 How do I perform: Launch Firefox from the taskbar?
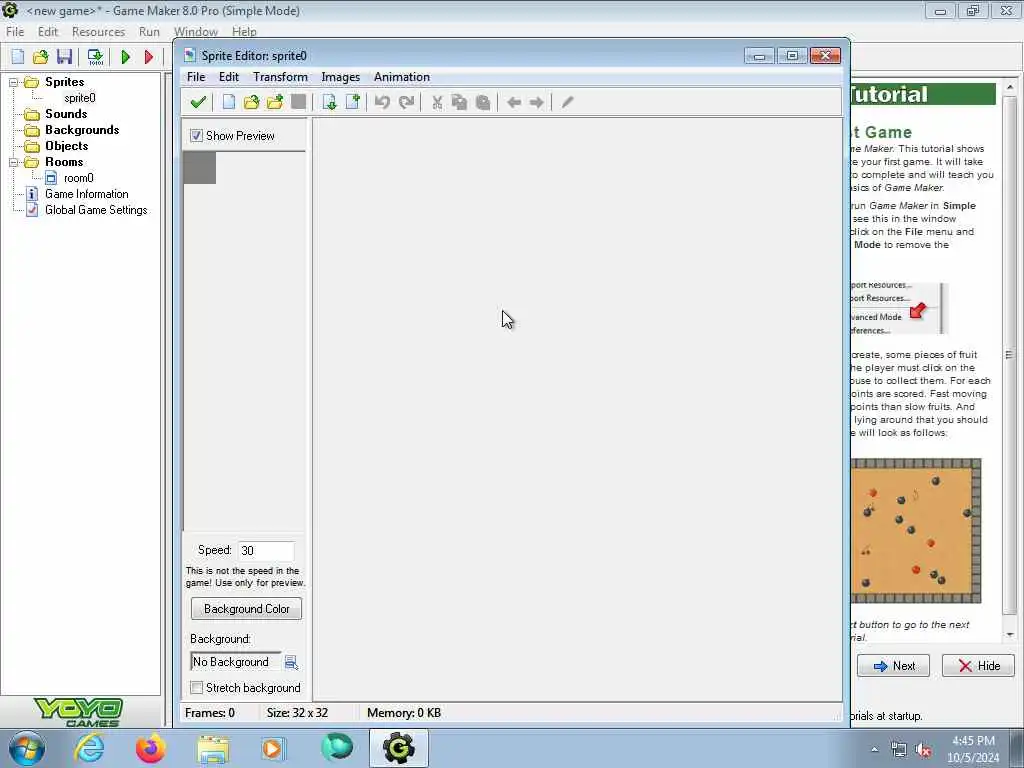point(151,748)
